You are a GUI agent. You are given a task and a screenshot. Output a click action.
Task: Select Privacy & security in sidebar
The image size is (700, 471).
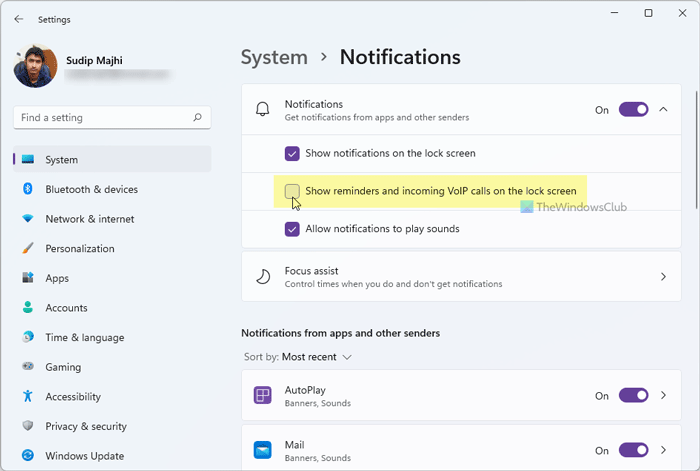point(86,426)
